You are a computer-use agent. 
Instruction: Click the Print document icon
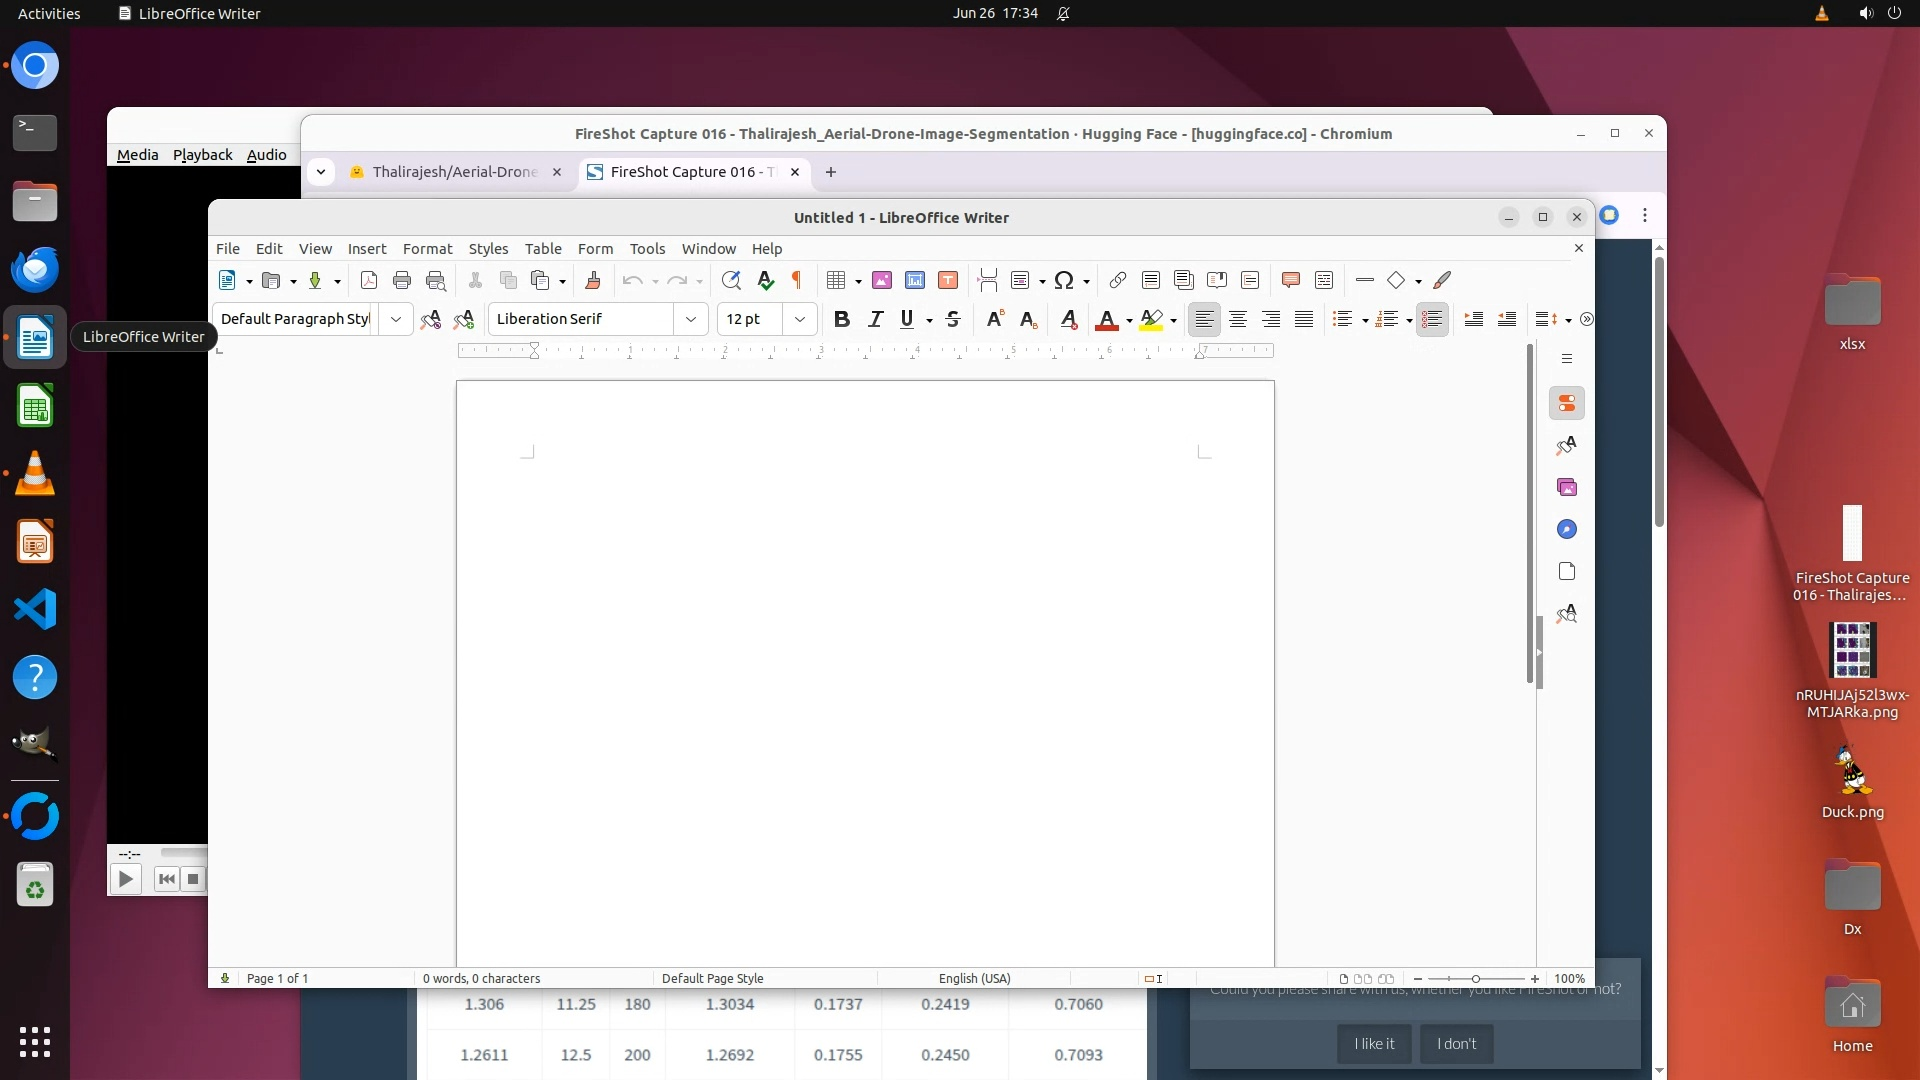[402, 280]
